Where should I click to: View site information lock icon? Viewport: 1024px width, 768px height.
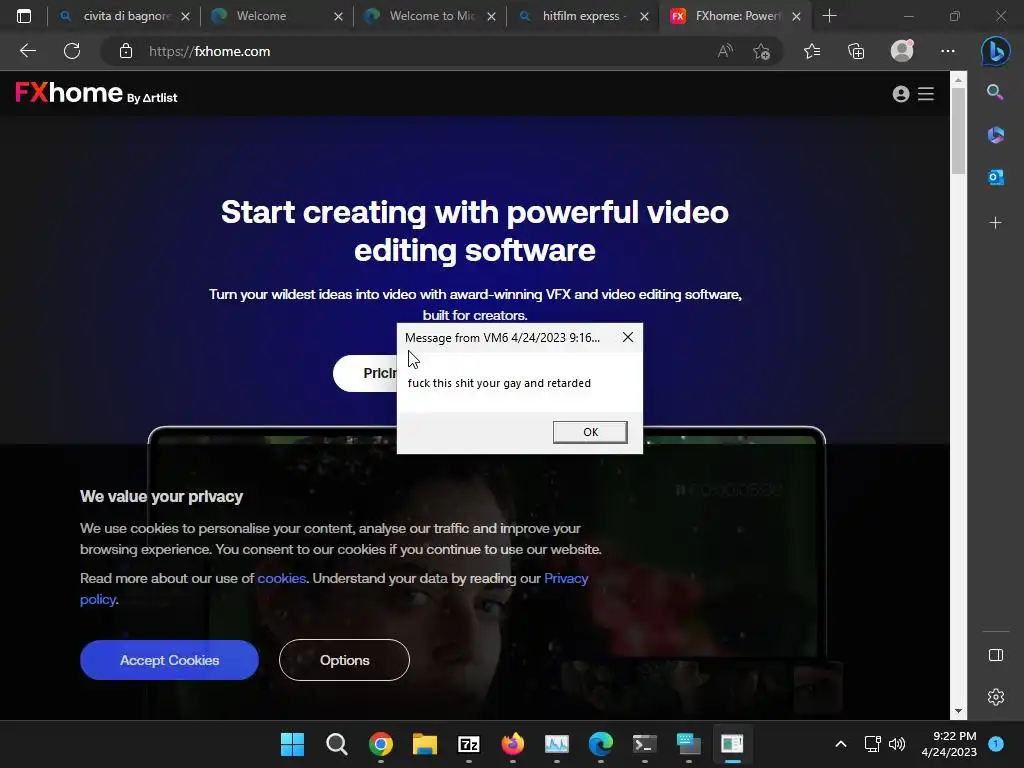126,51
